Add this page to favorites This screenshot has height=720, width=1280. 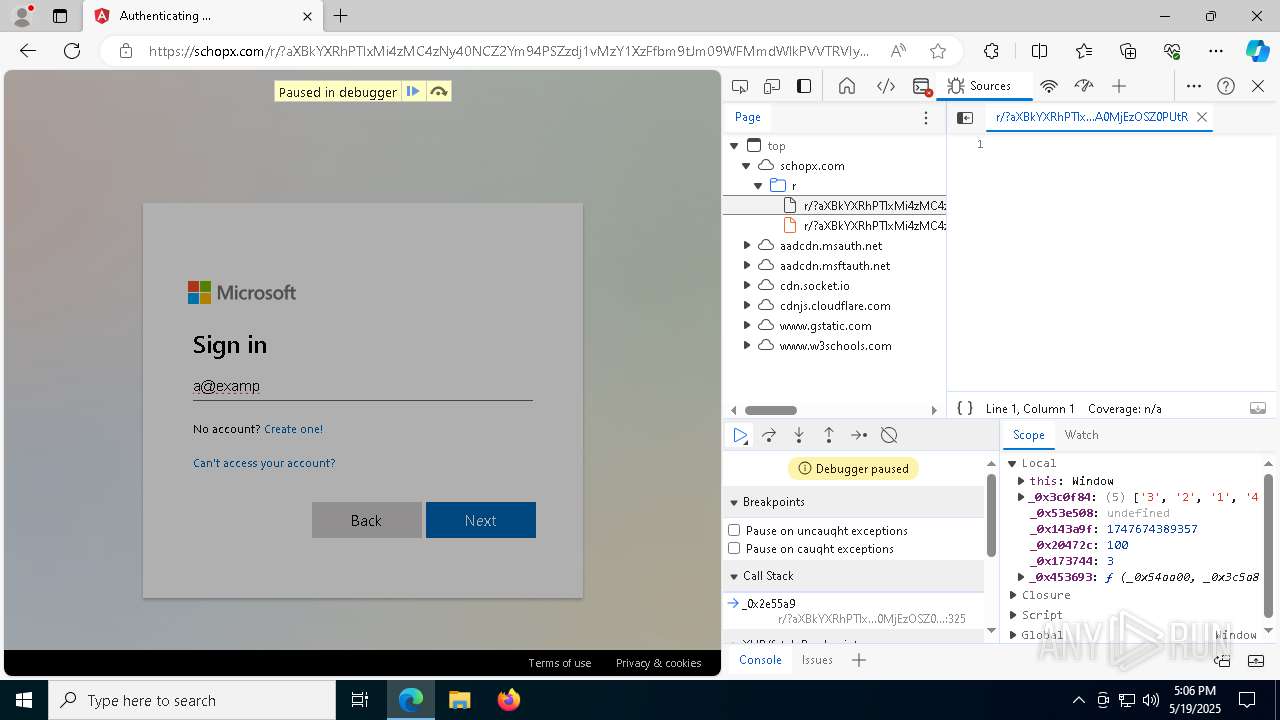(937, 51)
